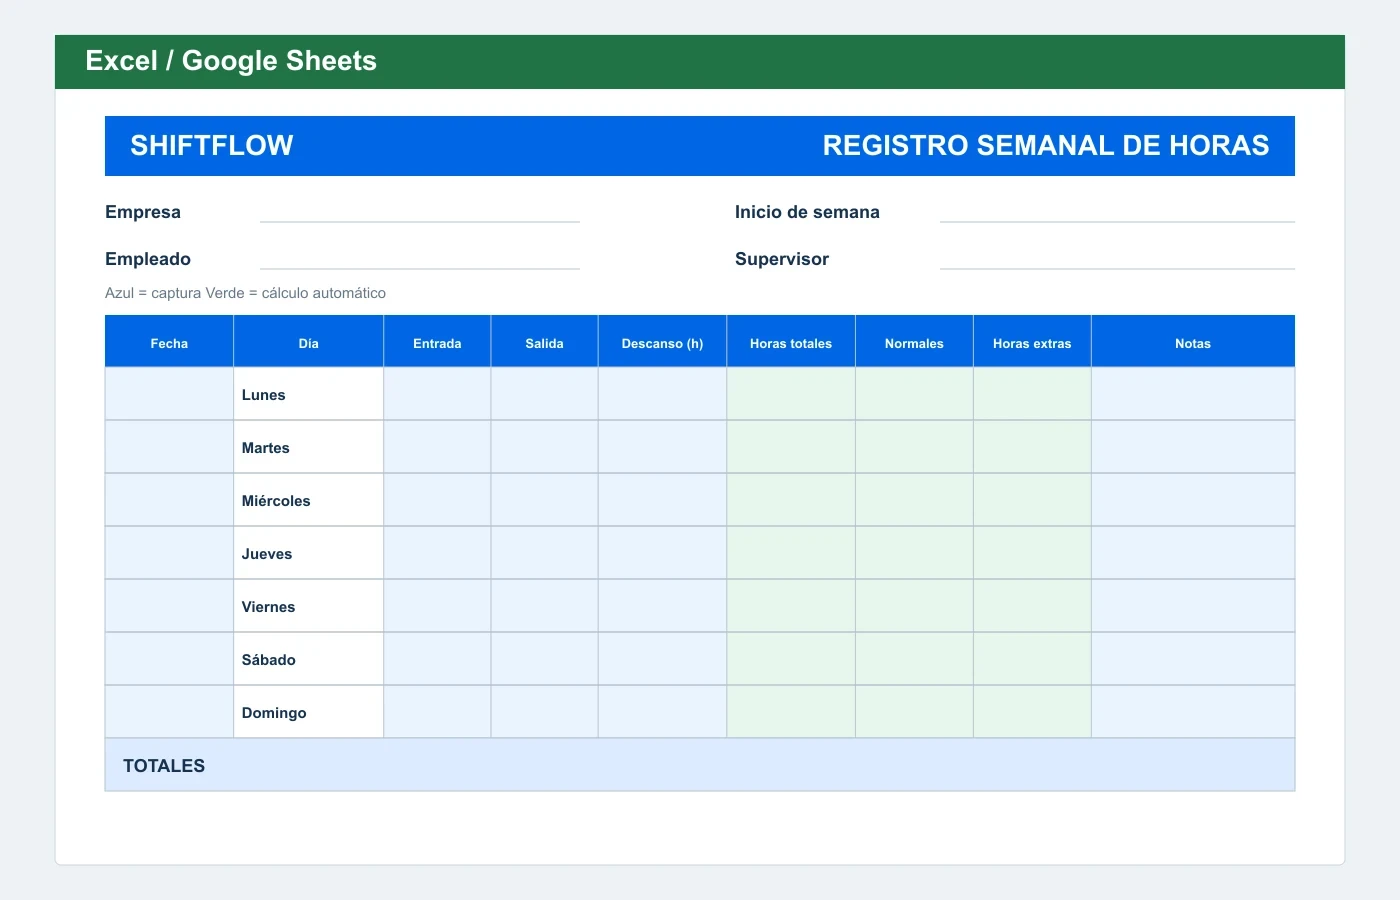Image resolution: width=1400 pixels, height=900 pixels.
Task: Select the Fecha cell for Lunes
Action: pyautogui.click(x=169, y=394)
